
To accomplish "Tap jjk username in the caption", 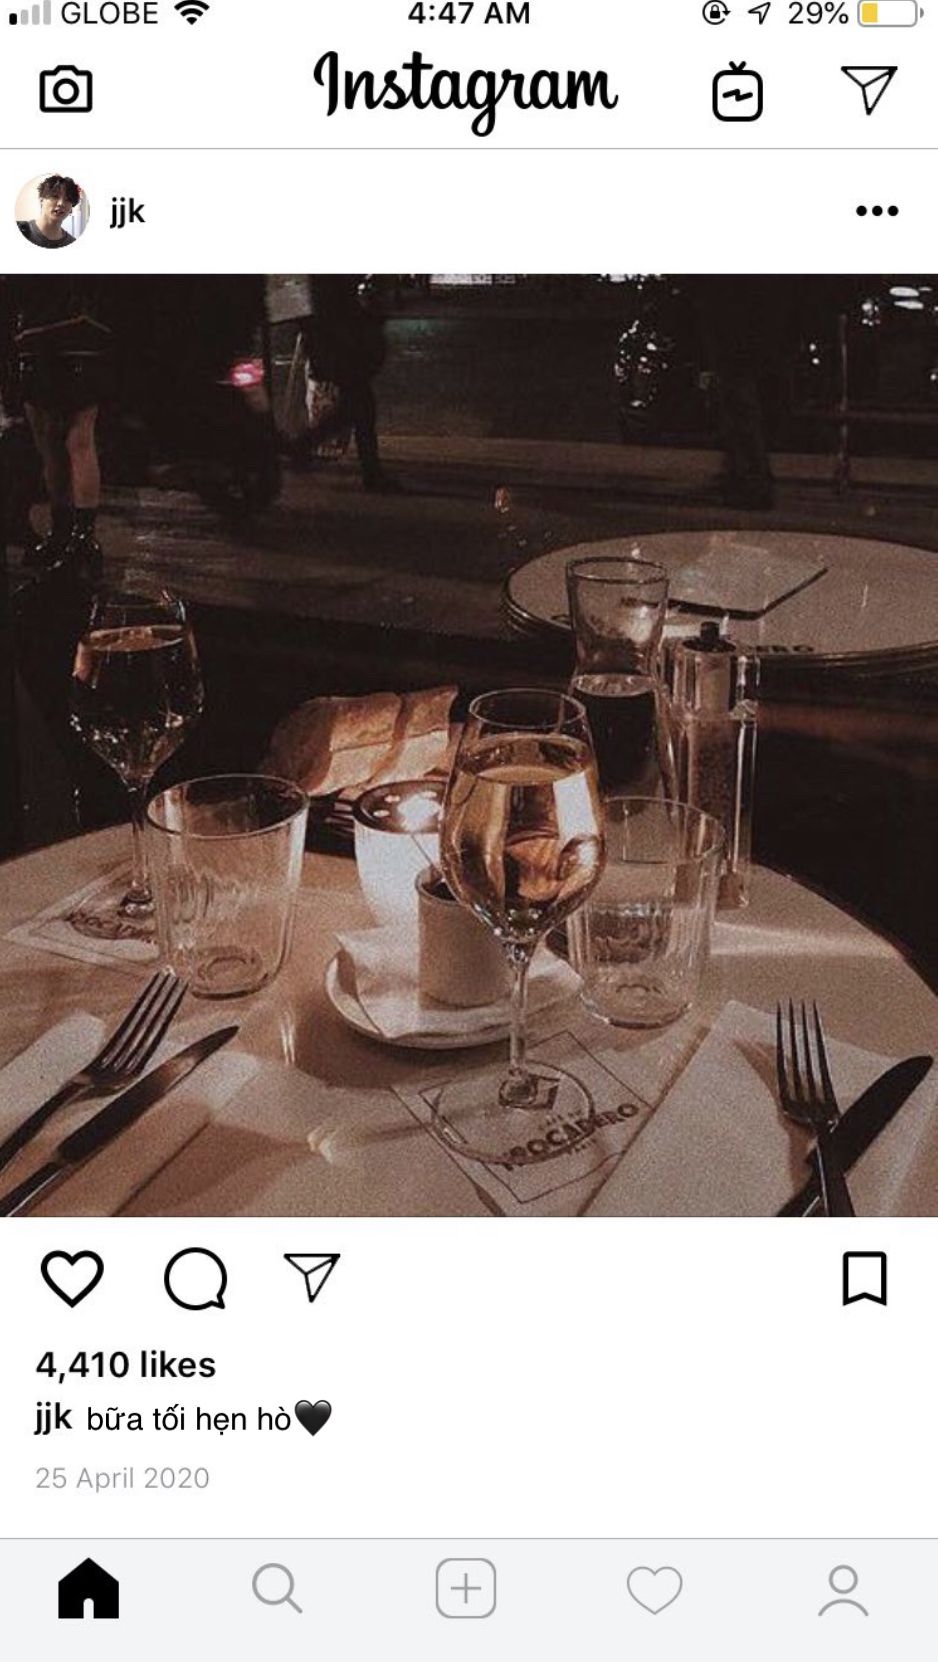I will click(54, 1418).
